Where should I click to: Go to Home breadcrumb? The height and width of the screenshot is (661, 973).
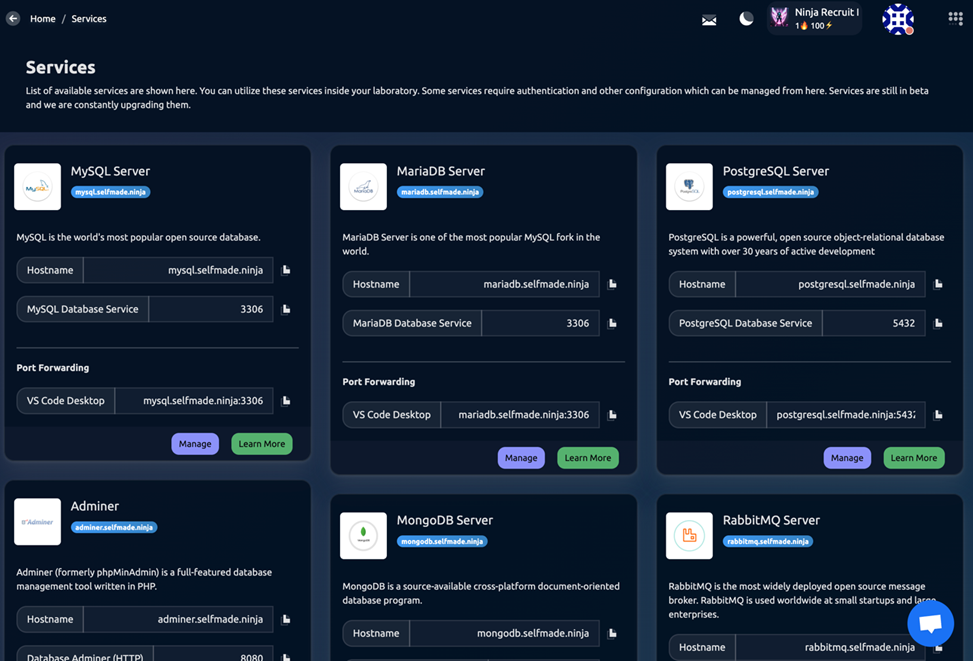(42, 19)
